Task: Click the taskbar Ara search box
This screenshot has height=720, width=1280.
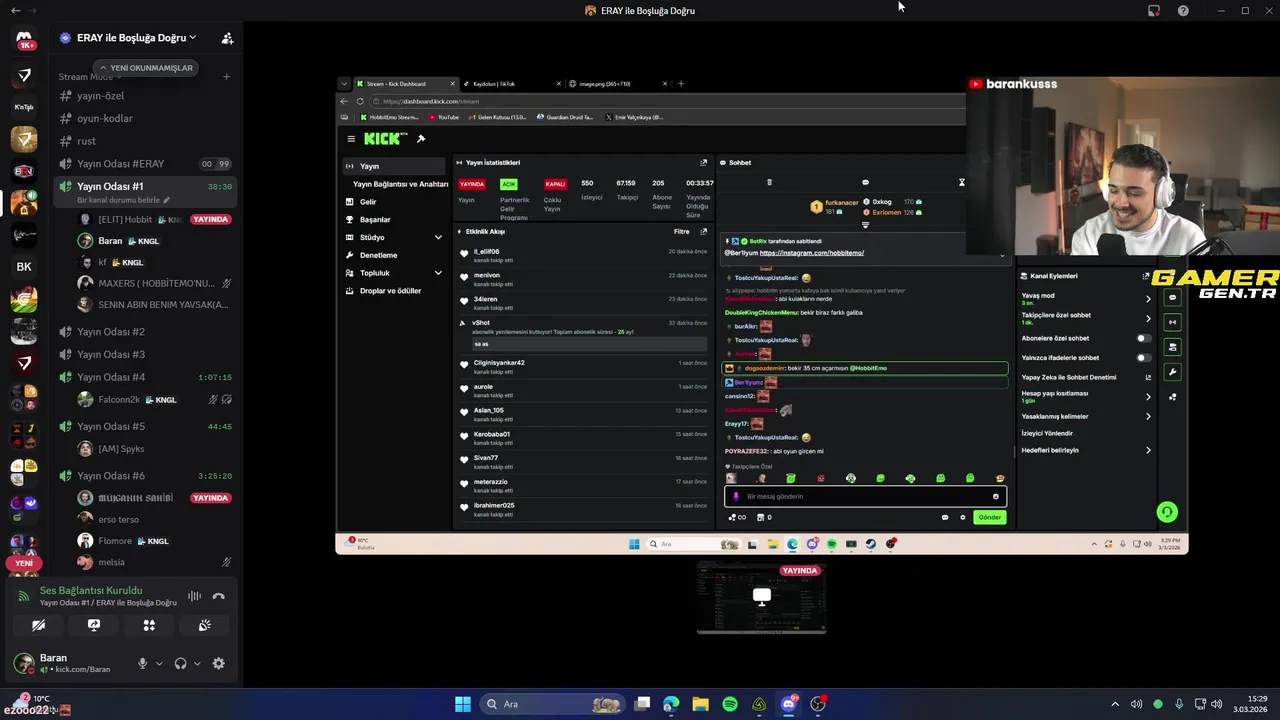Action: coord(553,704)
